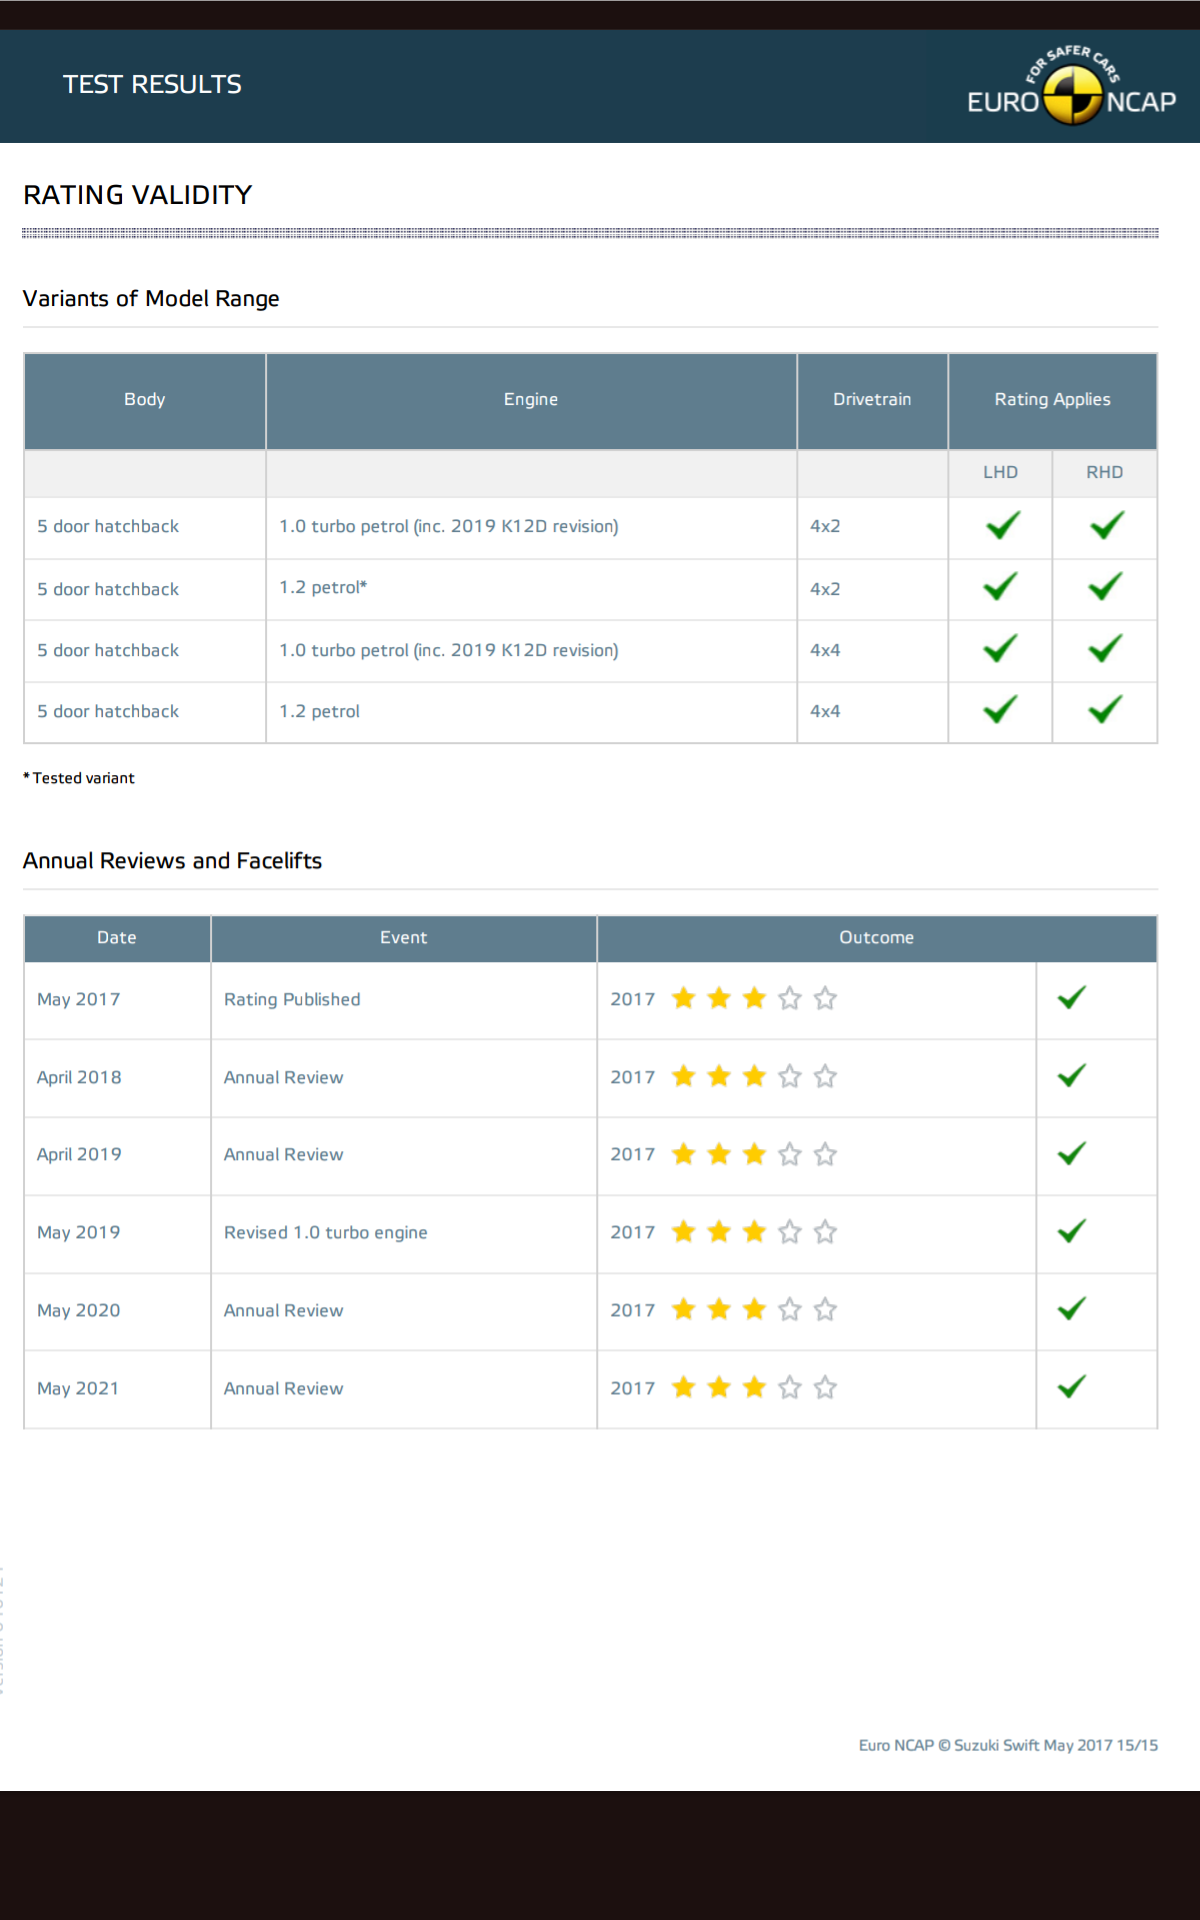This screenshot has width=1200, height=1920.
Task: Click the star rating in the May 2021 row
Action: pyautogui.click(x=754, y=1387)
